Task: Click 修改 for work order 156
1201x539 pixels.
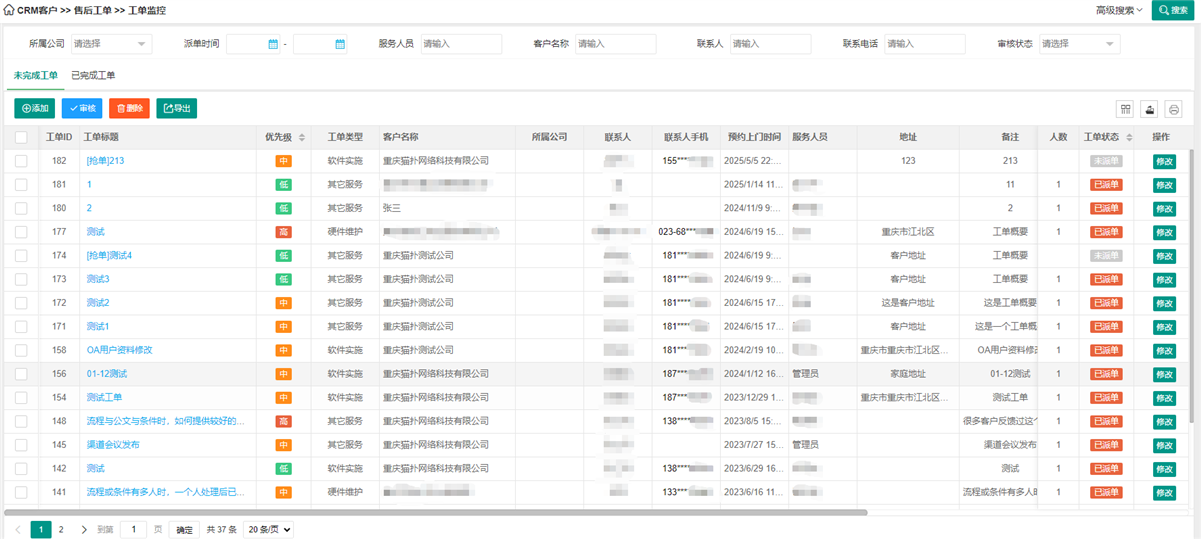Action: 1164,374
